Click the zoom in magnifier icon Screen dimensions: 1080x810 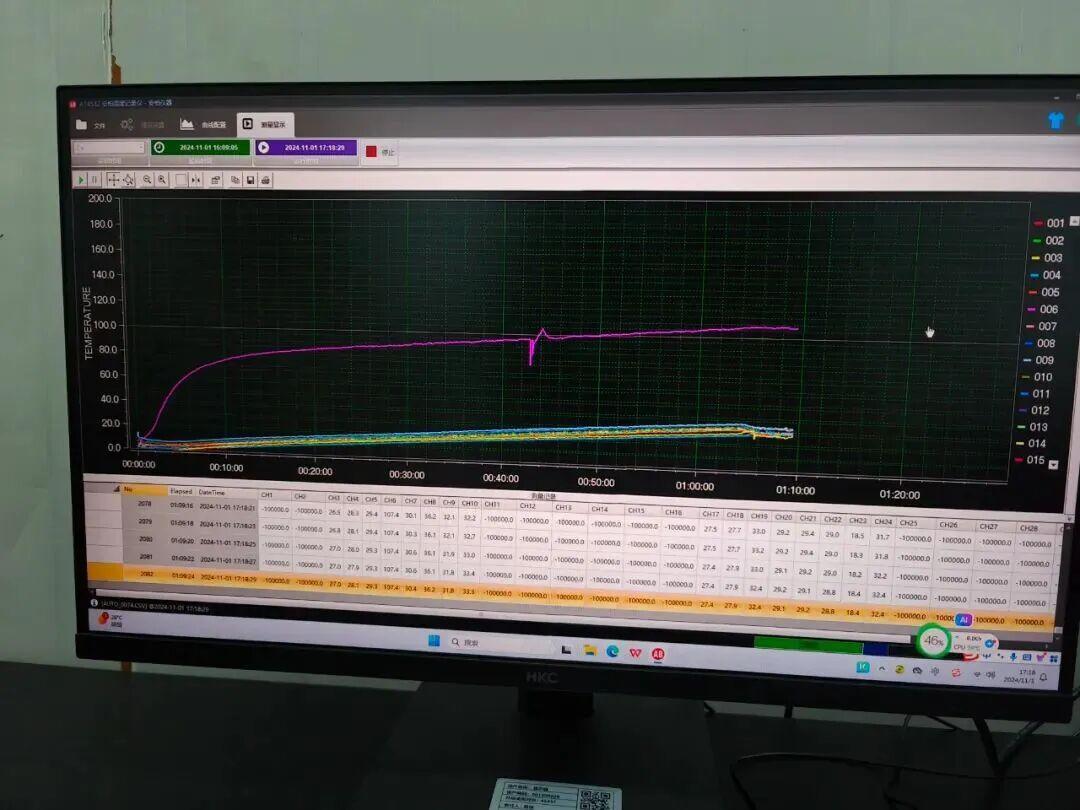tap(162, 179)
